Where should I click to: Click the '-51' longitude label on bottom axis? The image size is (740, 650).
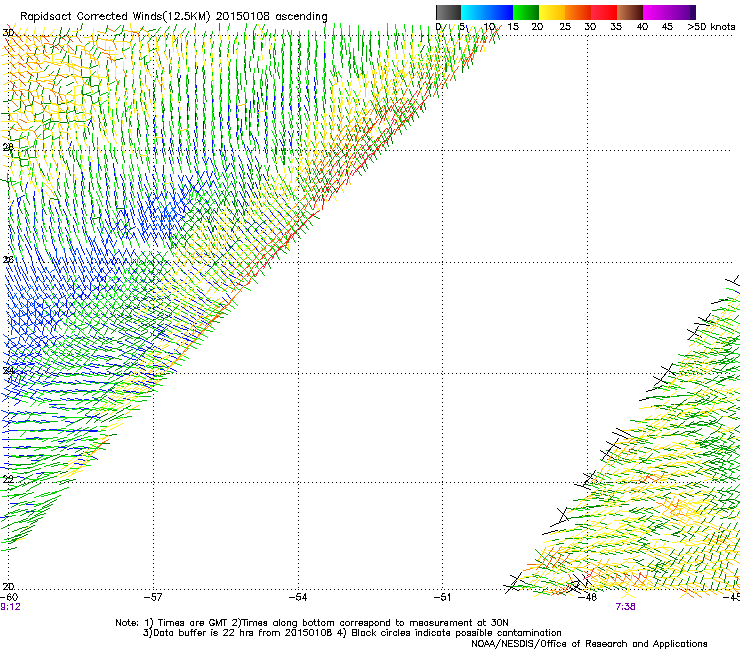point(442,597)
